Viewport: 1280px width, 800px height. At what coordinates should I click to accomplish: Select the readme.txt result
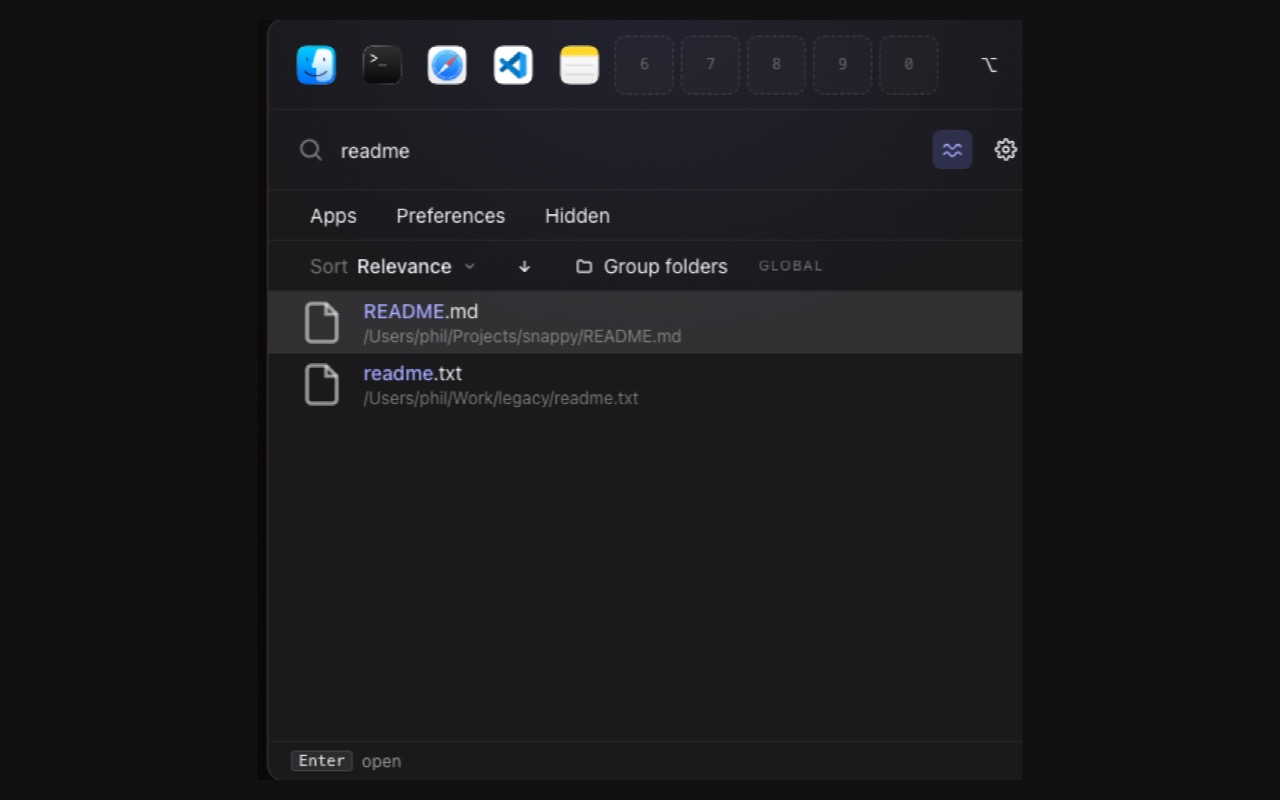645,384
